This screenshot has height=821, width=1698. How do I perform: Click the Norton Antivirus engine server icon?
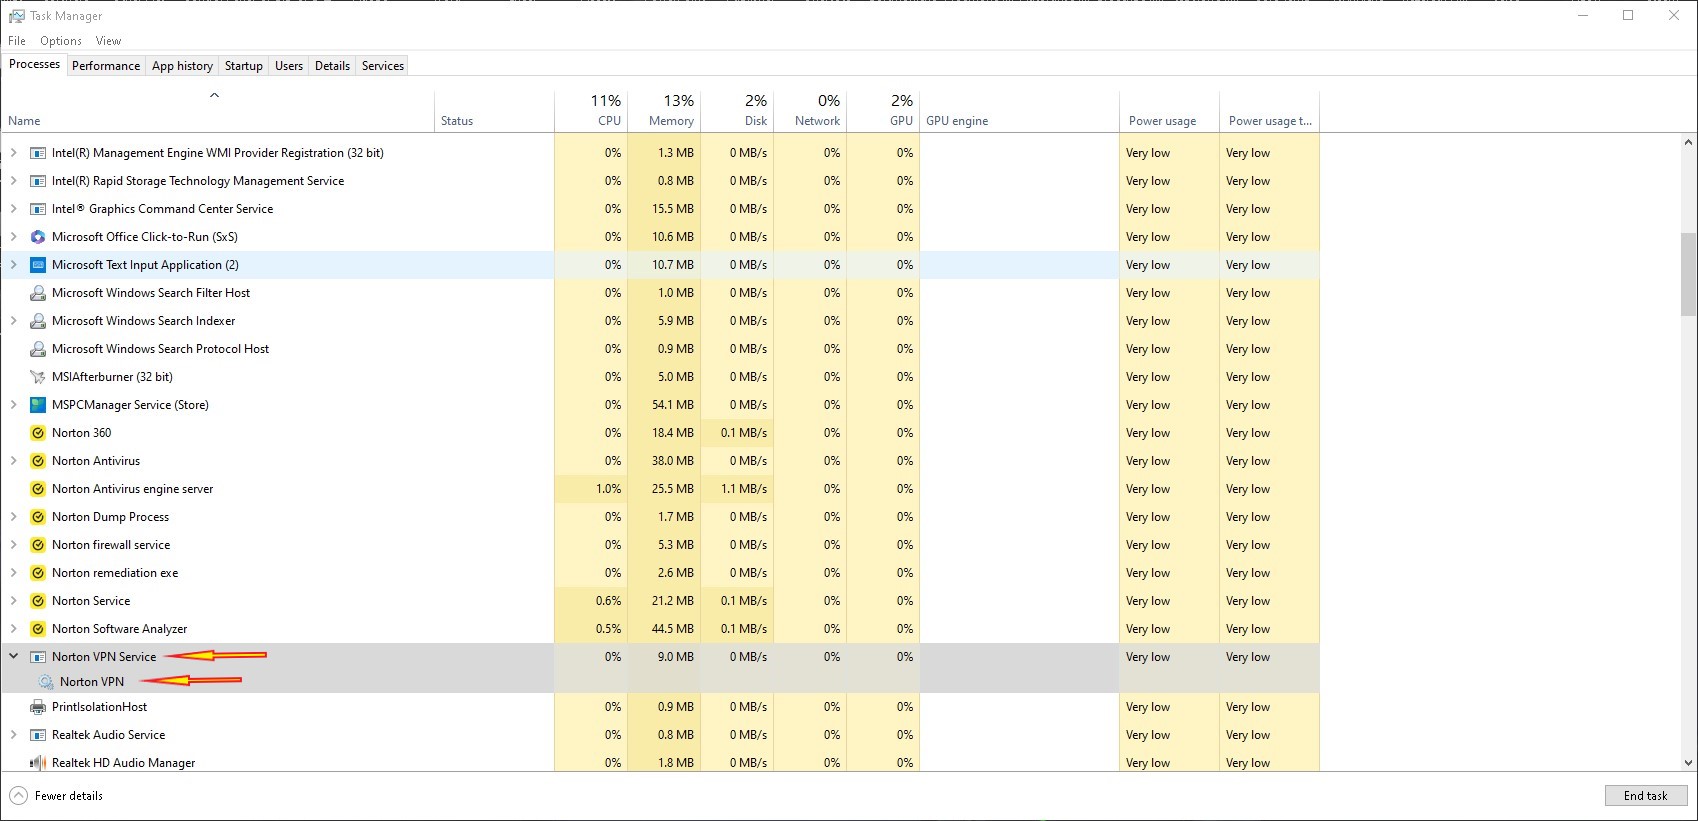coord(38,489)
